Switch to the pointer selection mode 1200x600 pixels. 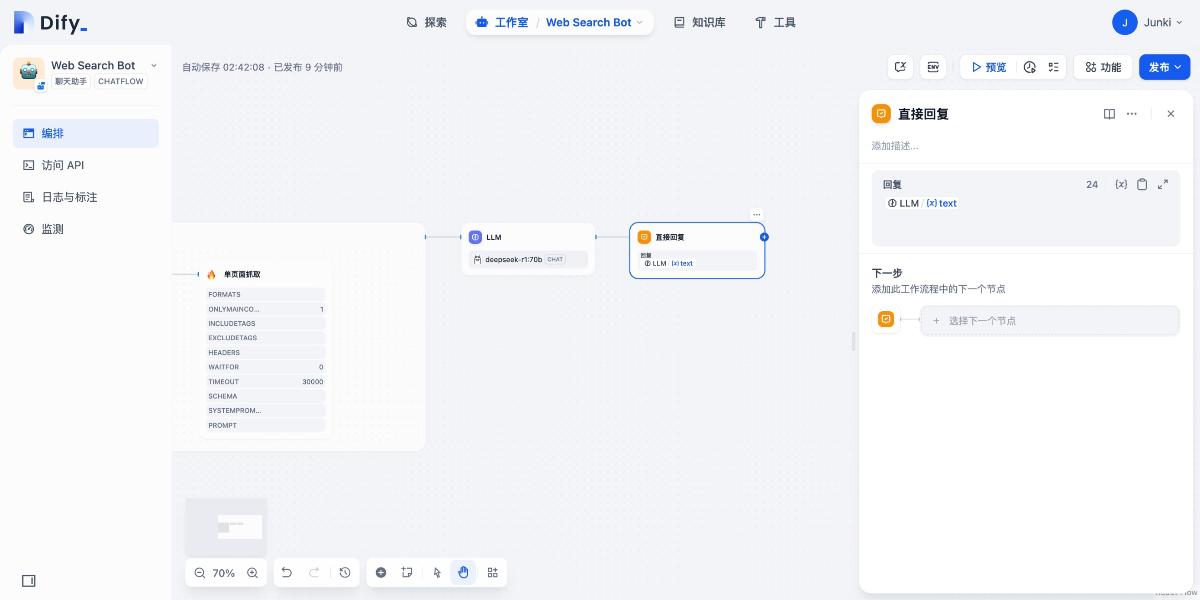[435, 572]
